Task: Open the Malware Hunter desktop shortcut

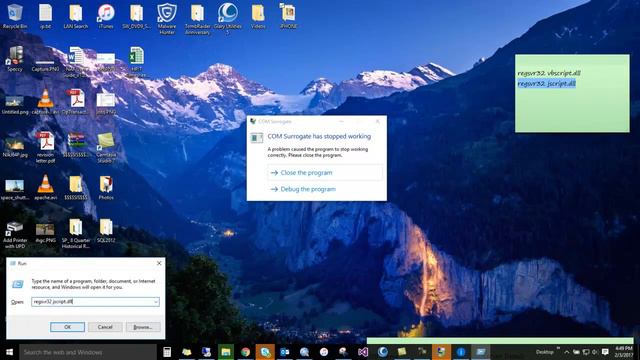Action: click(167, 18)
